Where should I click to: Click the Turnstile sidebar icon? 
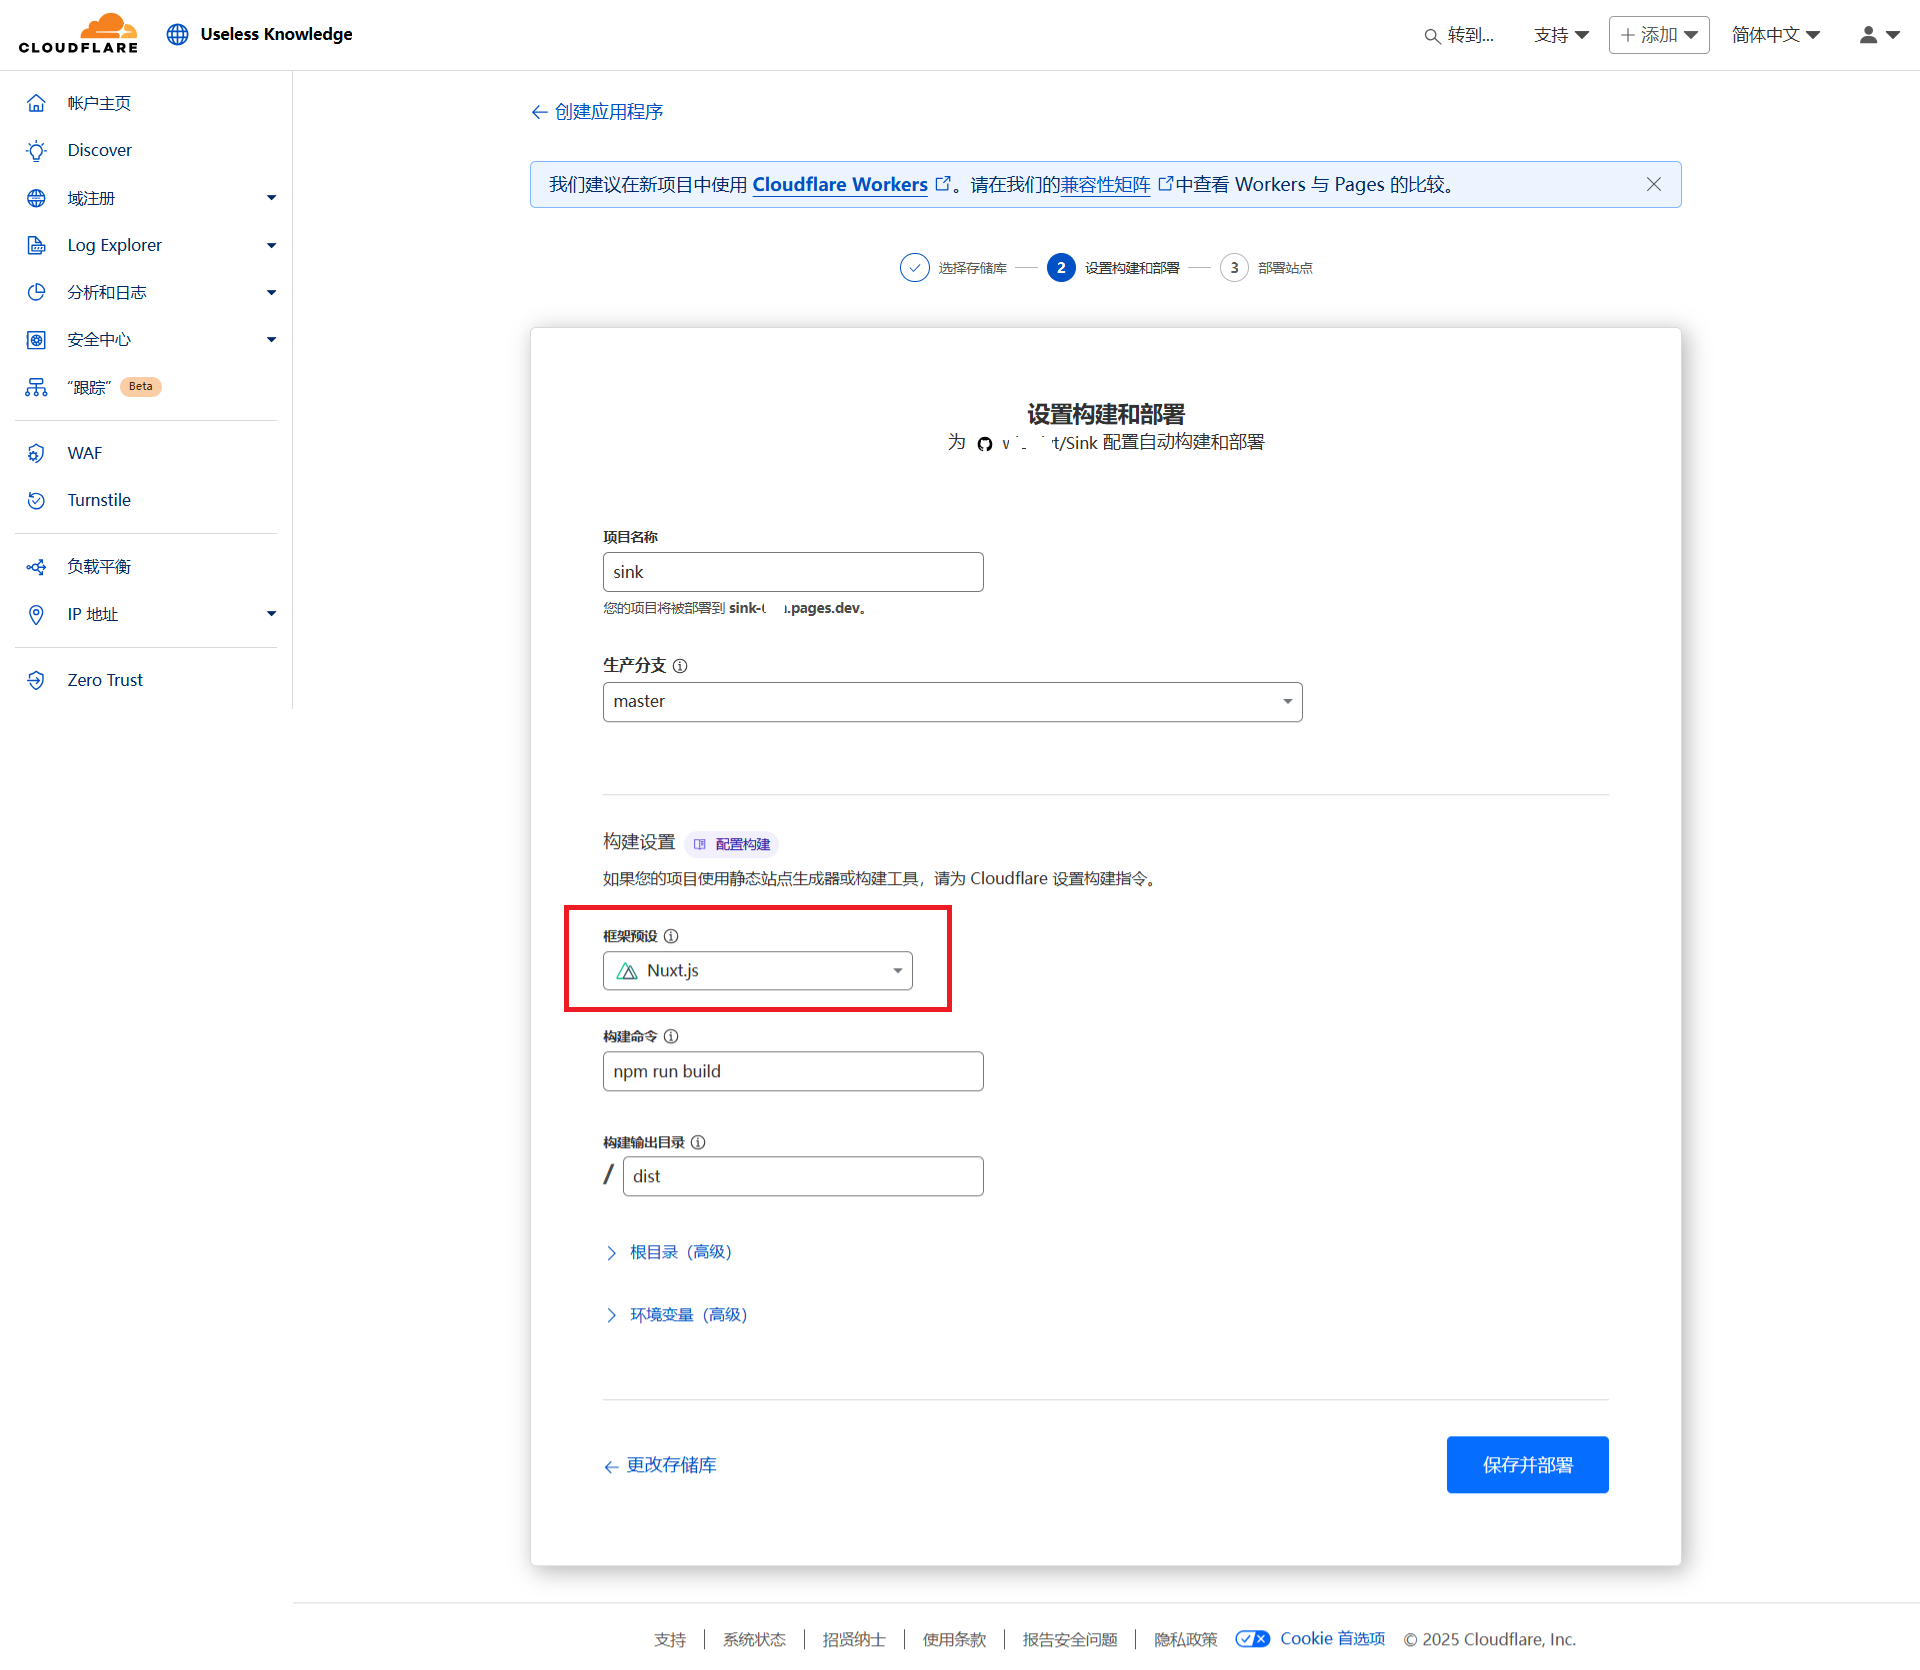[x=36, y=500]
